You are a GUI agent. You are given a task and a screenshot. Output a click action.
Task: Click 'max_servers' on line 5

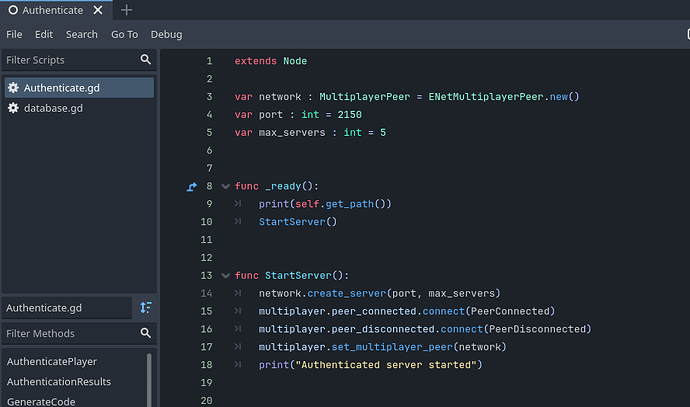292,132
